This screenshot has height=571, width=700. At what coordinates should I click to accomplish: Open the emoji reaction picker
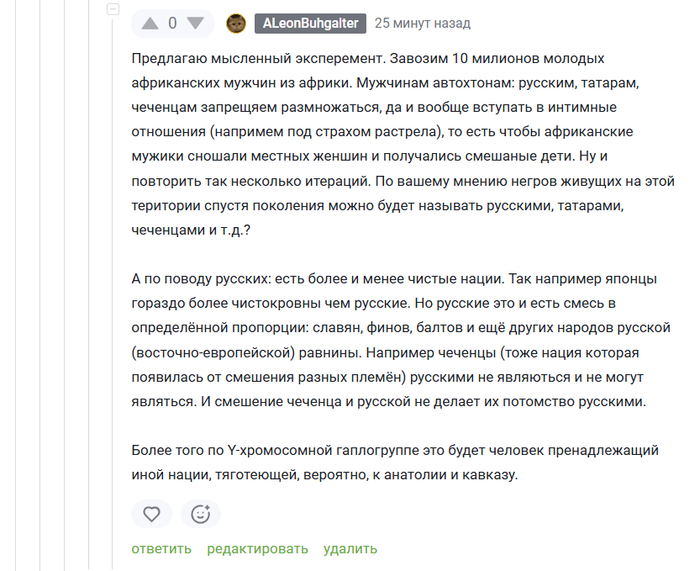click(x=200, y=514)
